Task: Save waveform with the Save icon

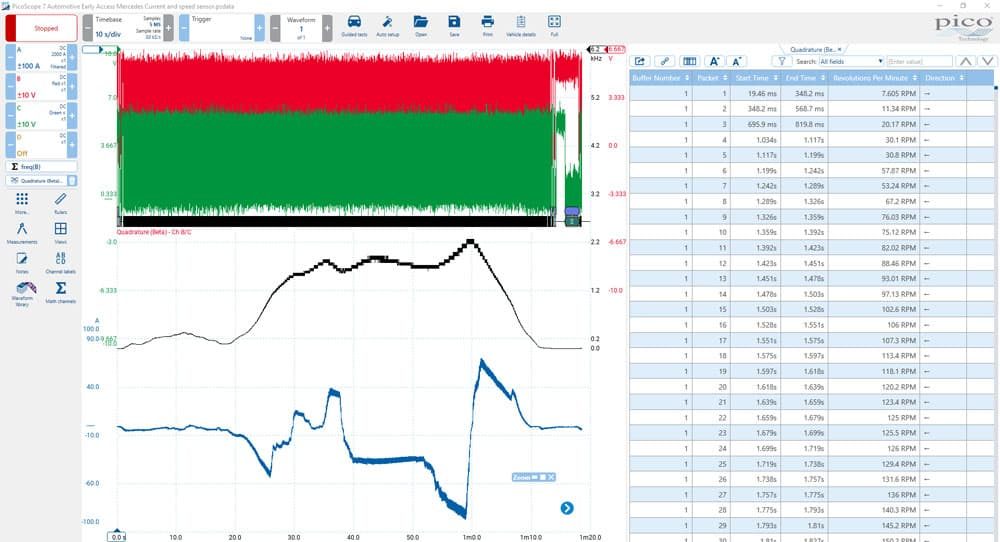Action: point(453,26)
